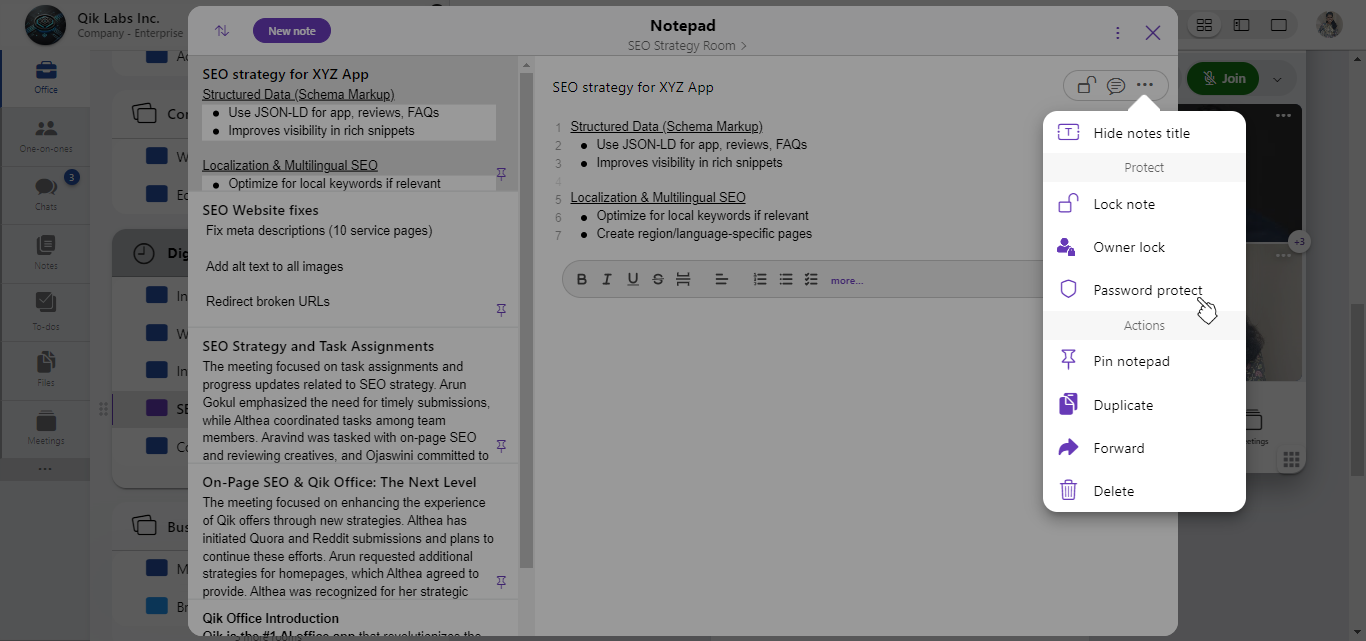Click Password protect menu entry
1366x641 pixels.
[x=1147, y=290]
